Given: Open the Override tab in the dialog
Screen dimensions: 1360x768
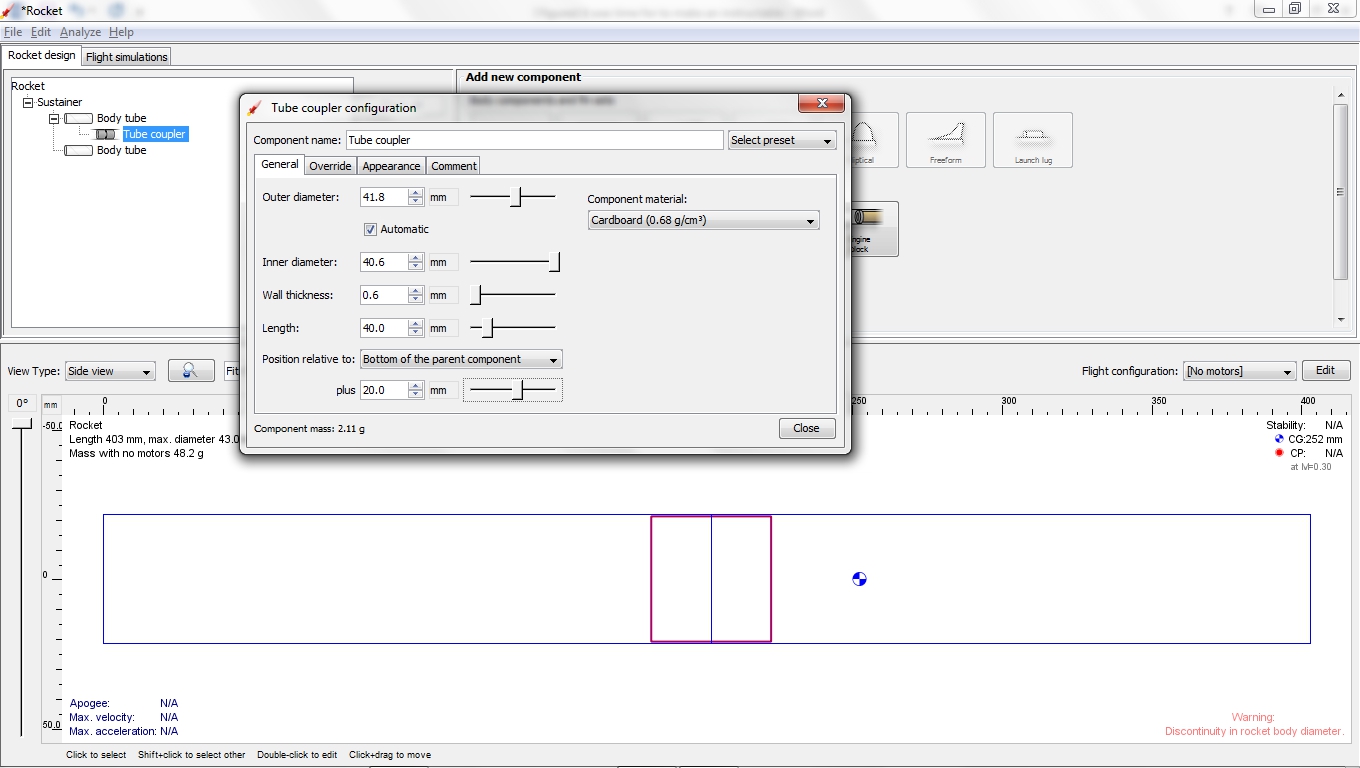Looking at the screenshot, I should [x=330, y=166].
